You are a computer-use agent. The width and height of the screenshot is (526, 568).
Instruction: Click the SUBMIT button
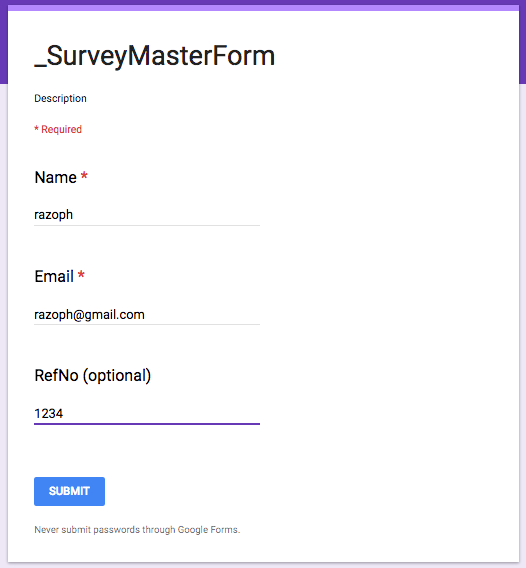(x=70, y=491)
